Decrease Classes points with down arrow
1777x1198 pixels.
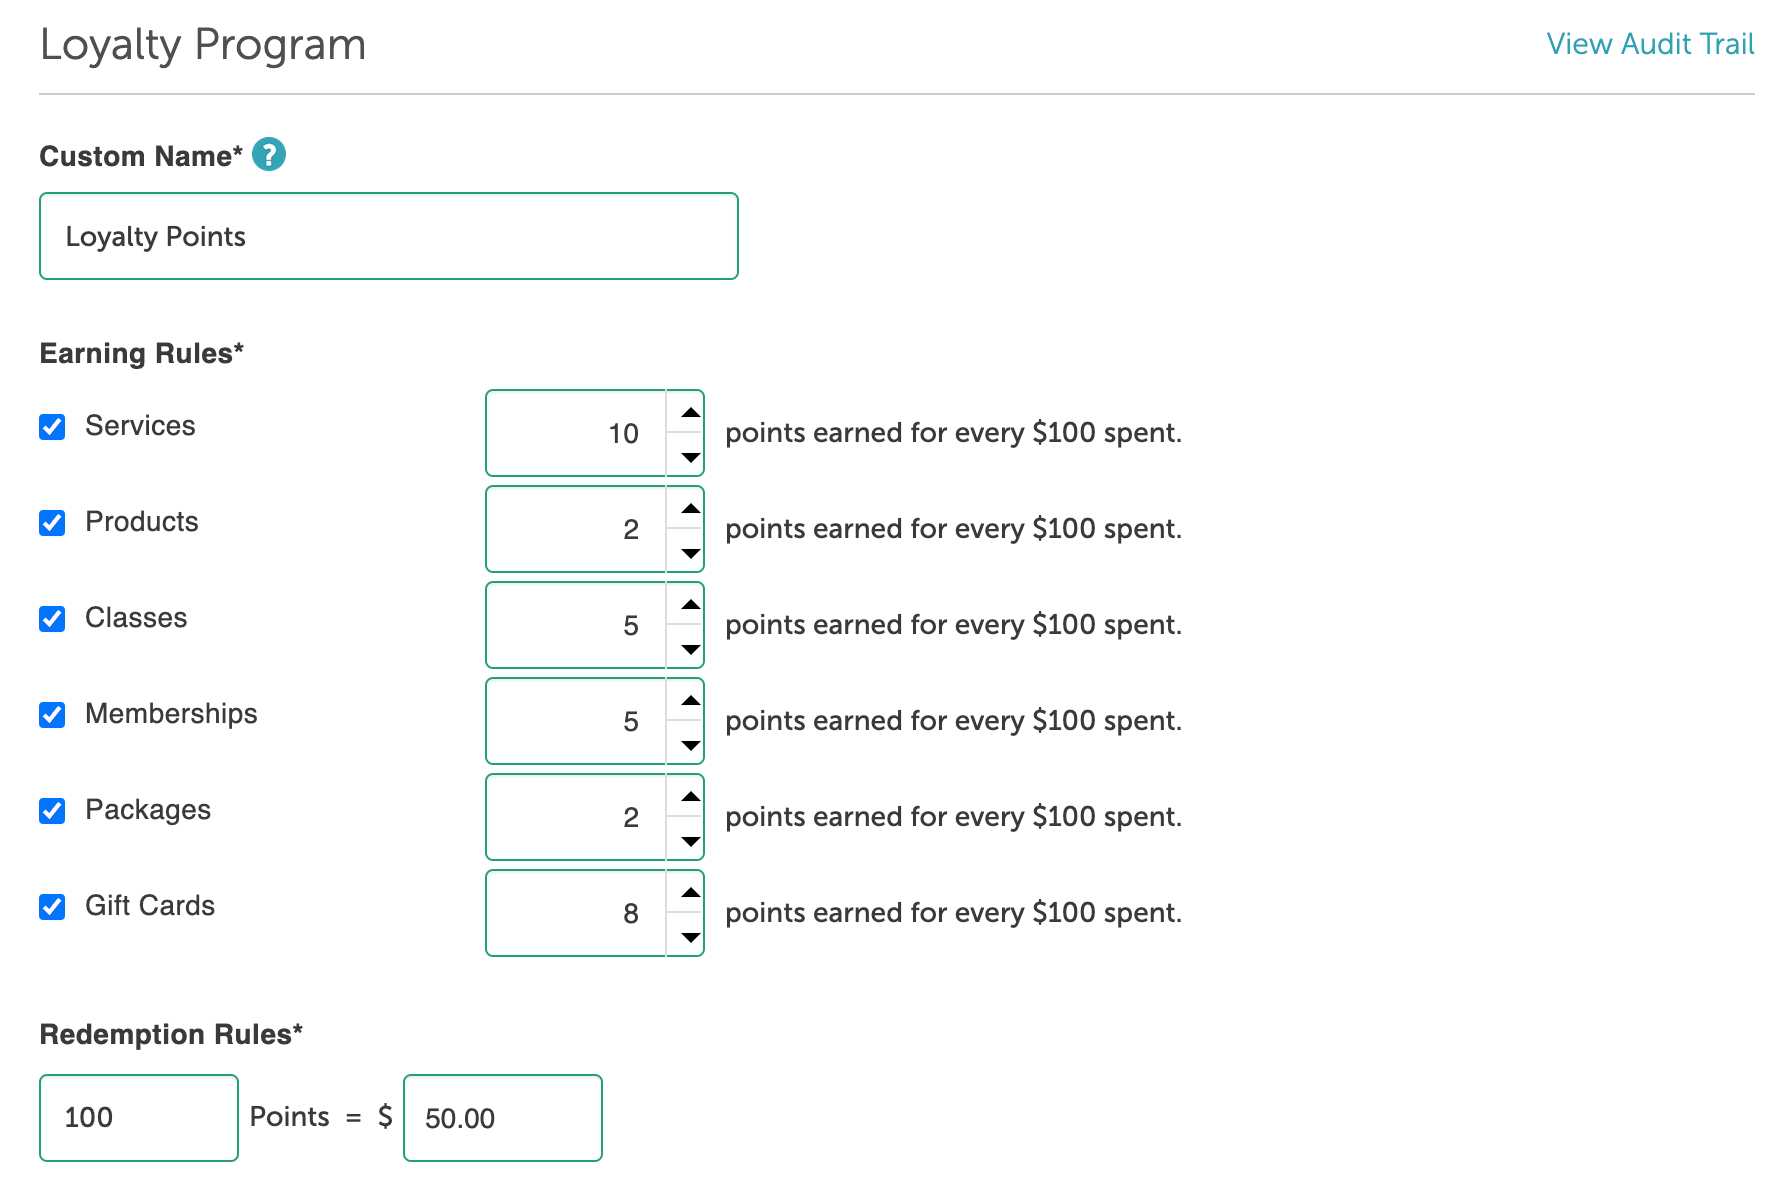690,648
